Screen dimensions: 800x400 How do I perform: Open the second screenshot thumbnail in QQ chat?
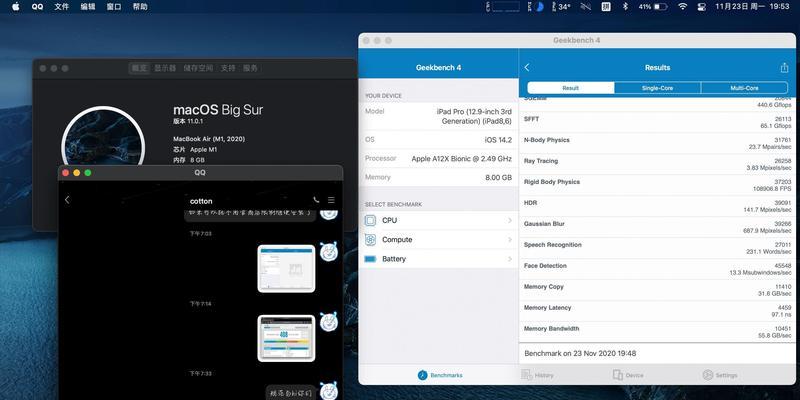click(x=286, y=338)
